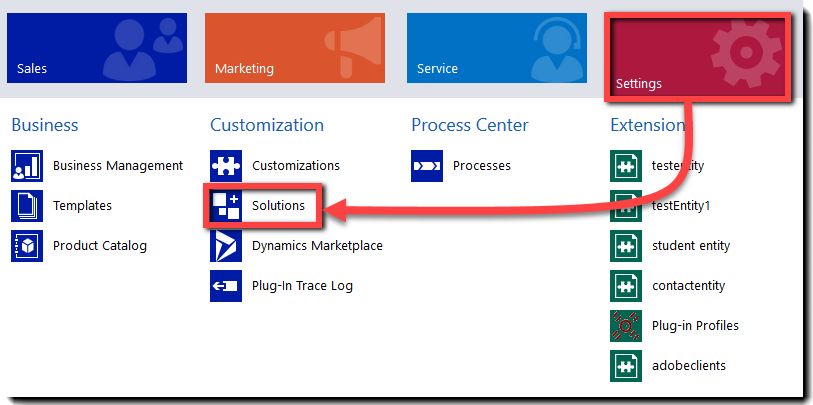This screenshot has width=813, height=405.
Task: Click the testEntity1 green entity icon
Action: click(x=626, y=206)
